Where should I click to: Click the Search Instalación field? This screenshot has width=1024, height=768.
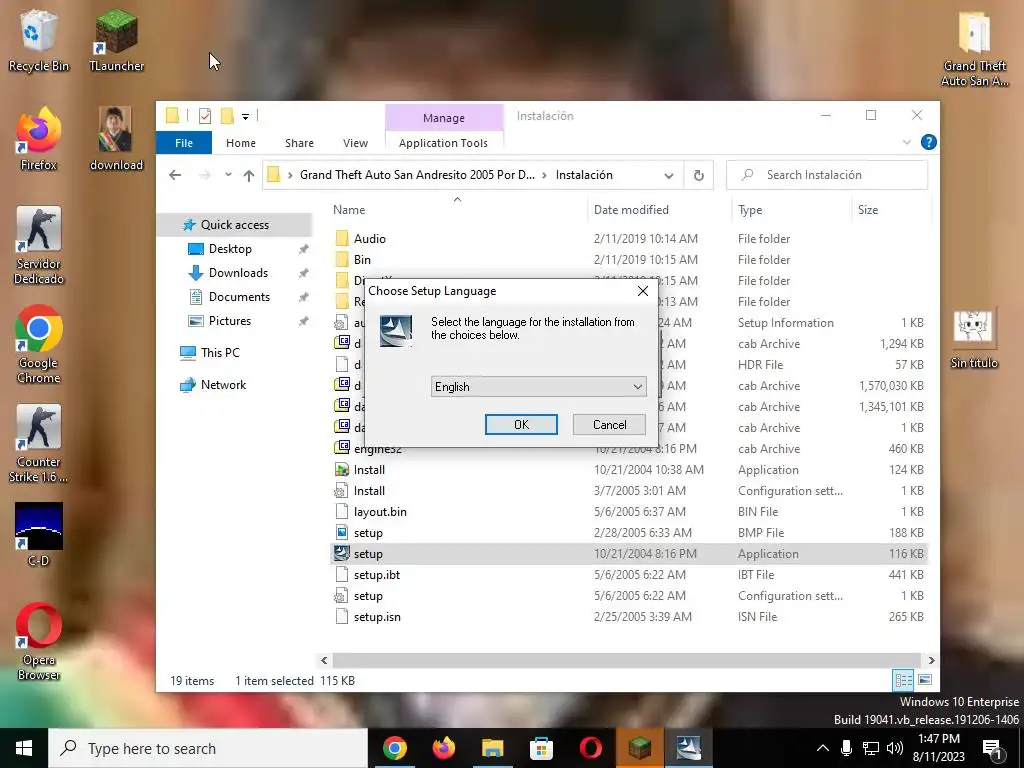click(x=827, y=175)
